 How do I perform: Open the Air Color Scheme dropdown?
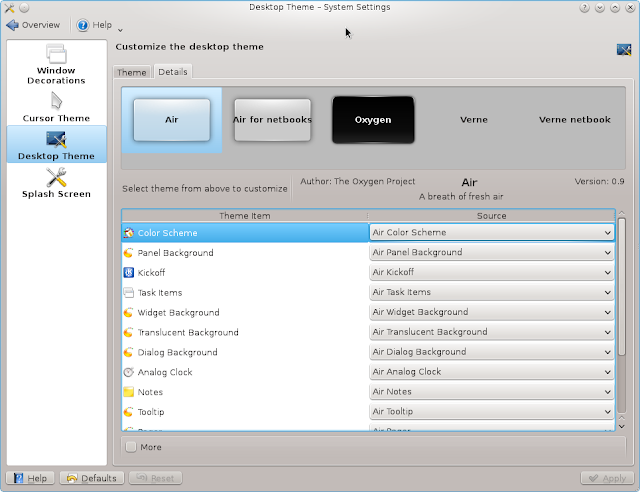click(492, 232)
